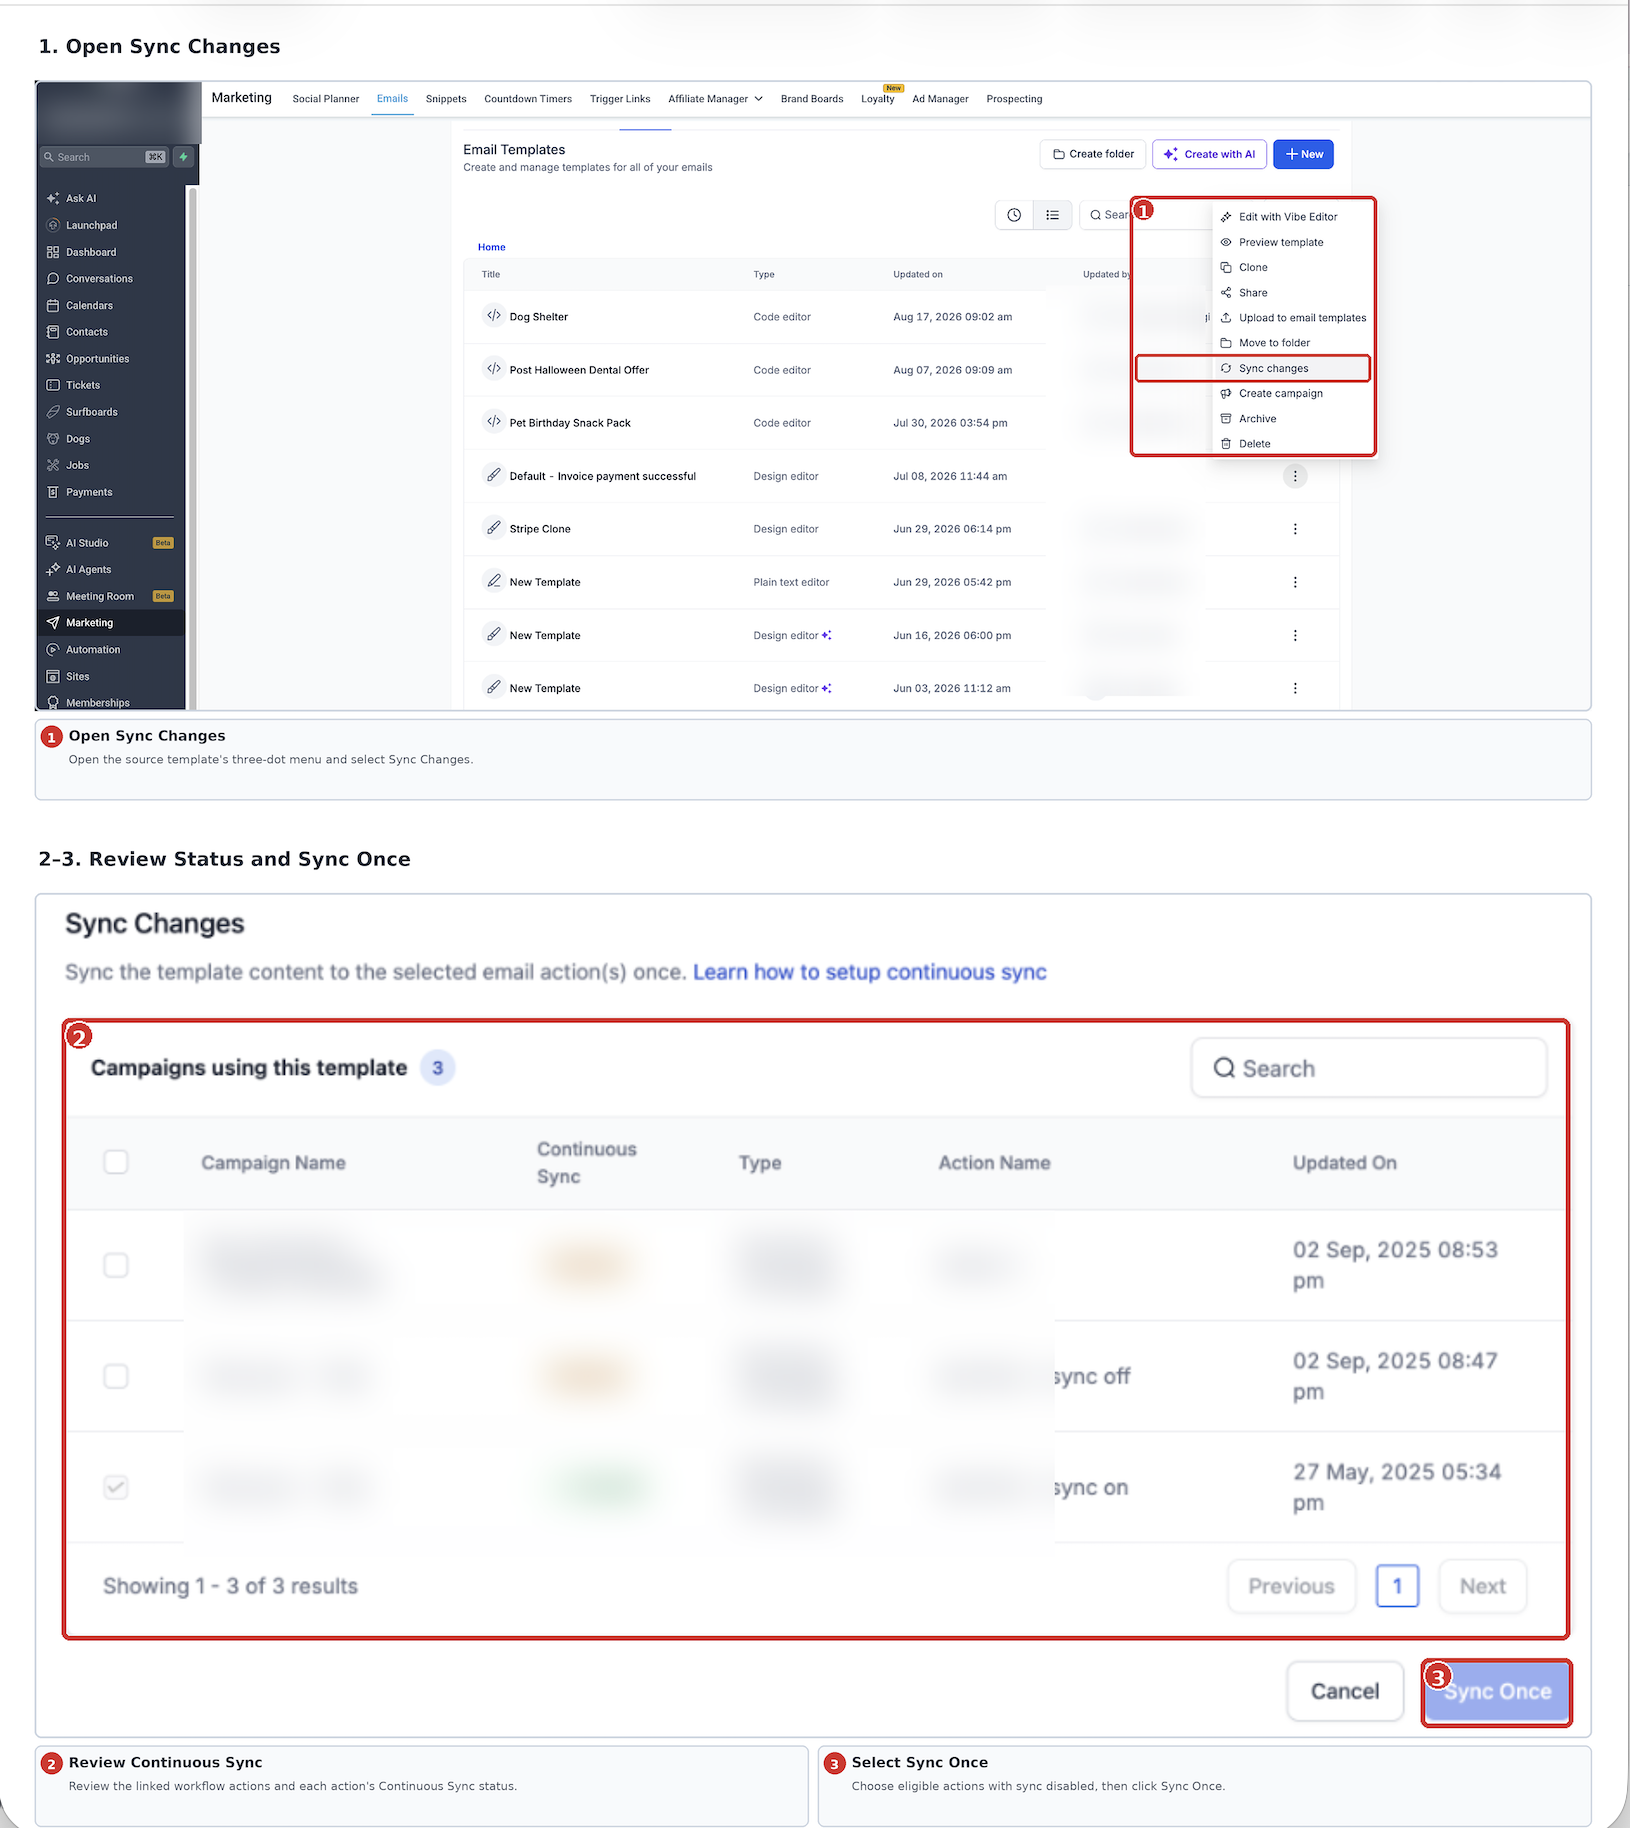Click the green lightning quick-action icon
Viewport: 1630px width, 1828px height.
(183, 157)
